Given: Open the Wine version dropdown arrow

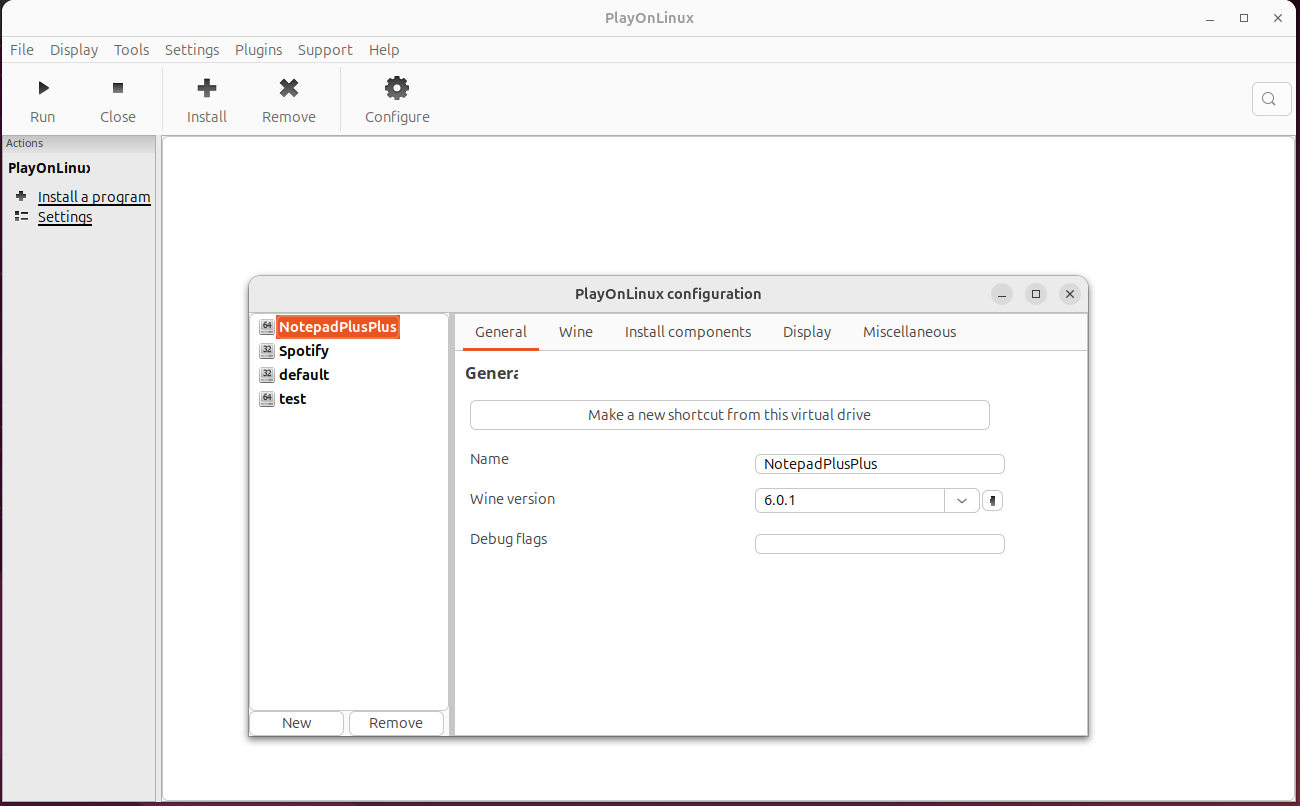Looking at the screenshot, I should [962, 500].
